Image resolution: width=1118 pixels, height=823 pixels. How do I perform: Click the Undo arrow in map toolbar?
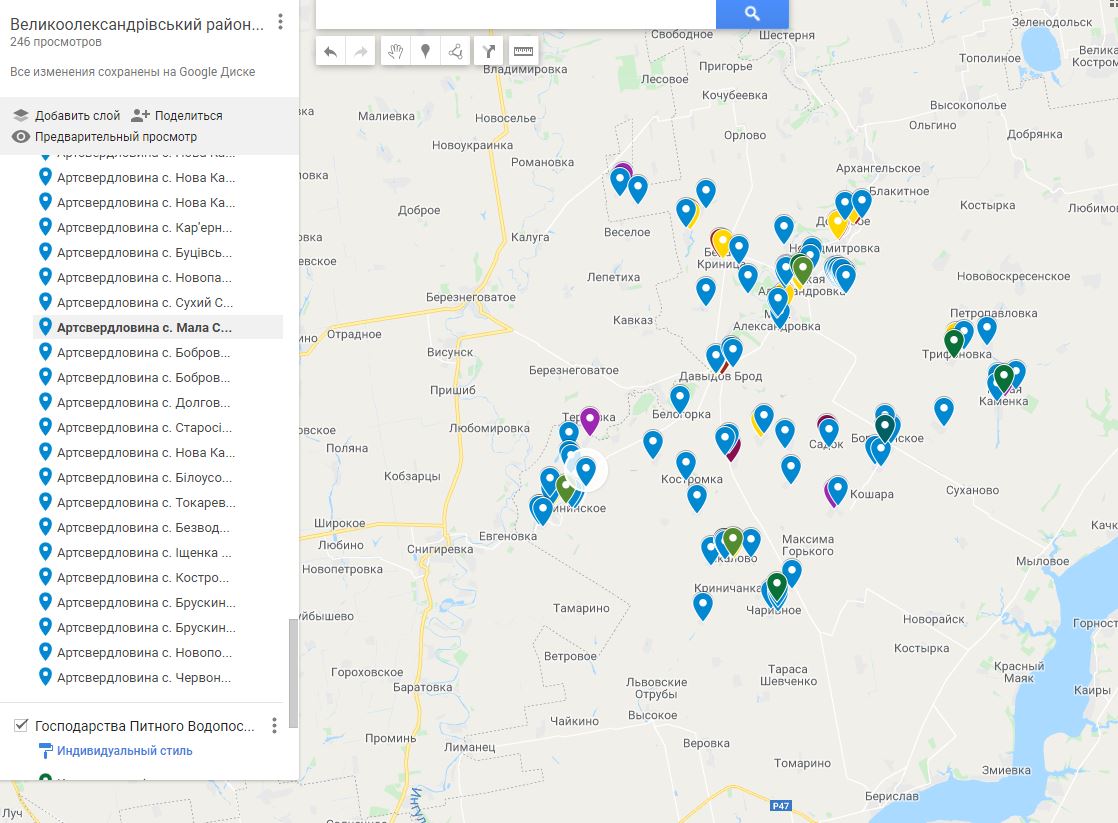coord(331,51)
